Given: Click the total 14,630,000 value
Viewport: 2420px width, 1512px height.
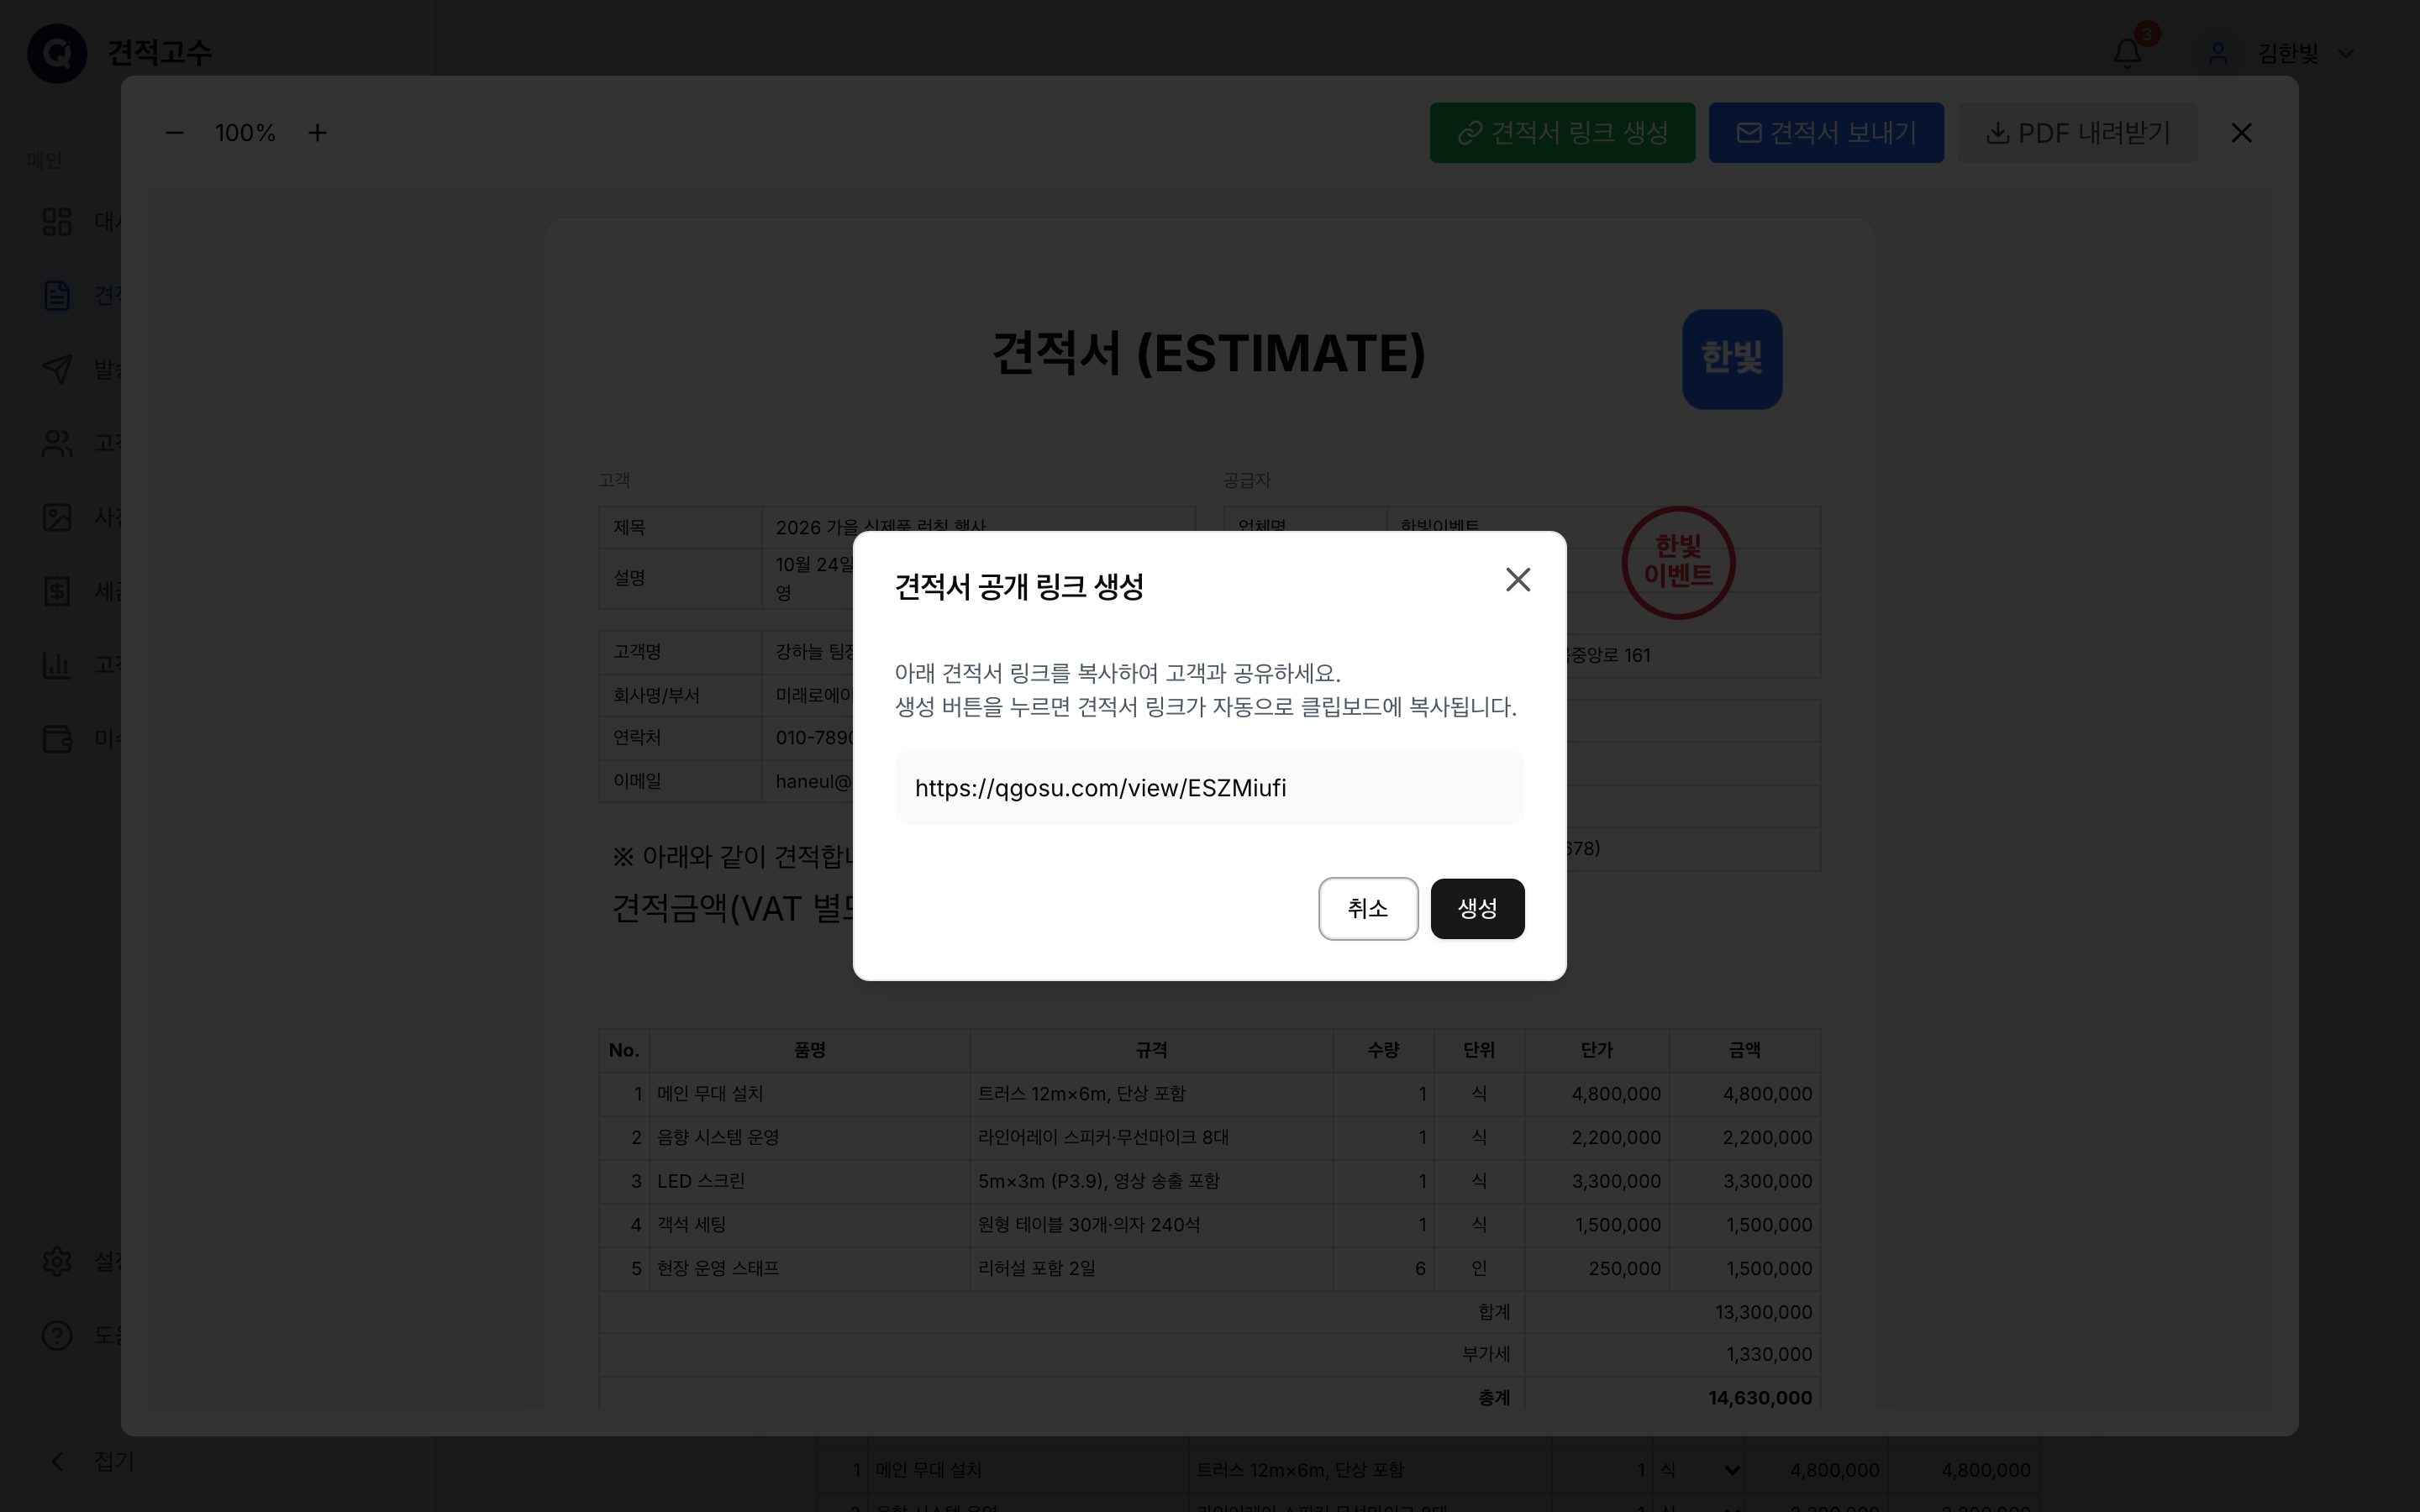Looking at the screenshot, I should pyautogui.click(x=1760, y=1397).
